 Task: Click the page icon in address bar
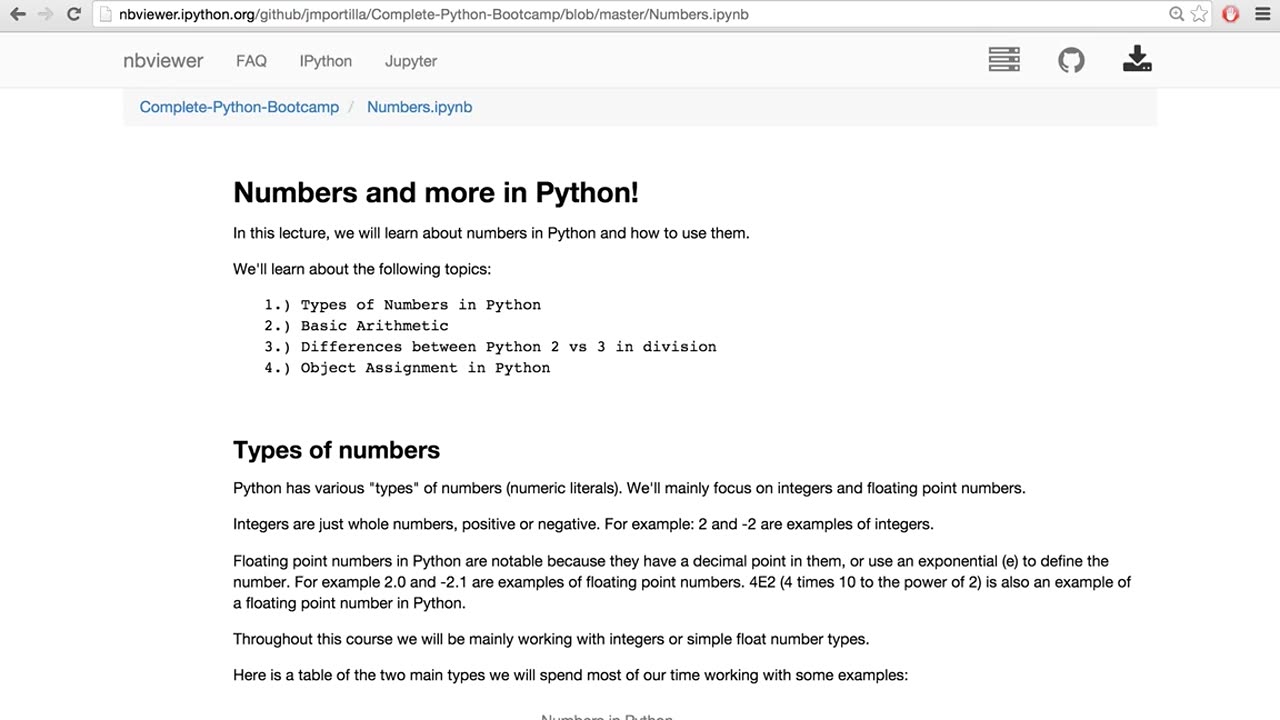click(106, 14)
